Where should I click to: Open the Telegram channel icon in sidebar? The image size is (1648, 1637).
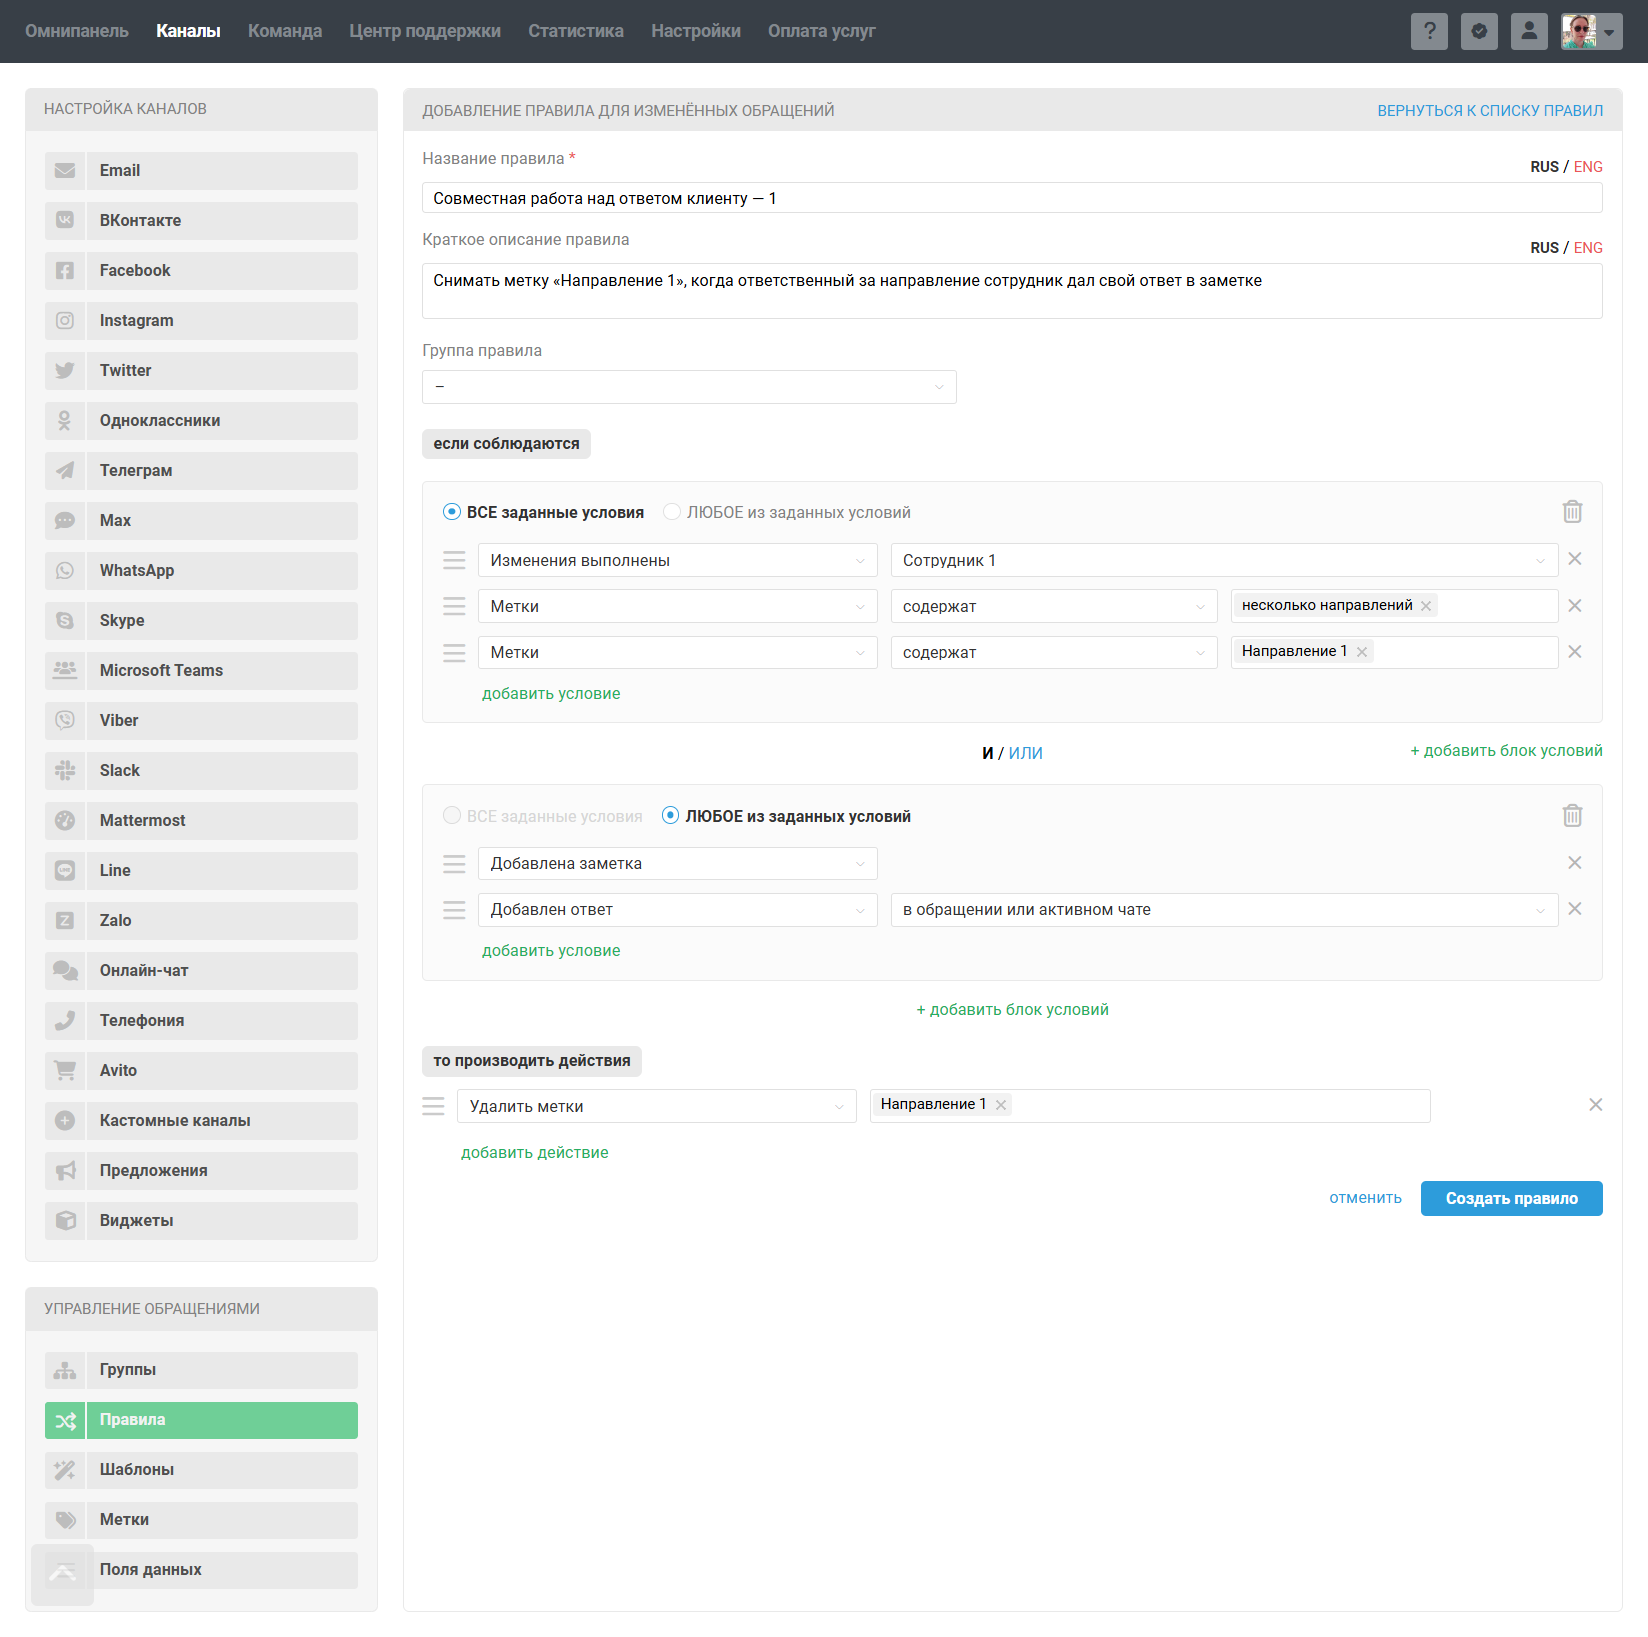[x=65, y=471]
